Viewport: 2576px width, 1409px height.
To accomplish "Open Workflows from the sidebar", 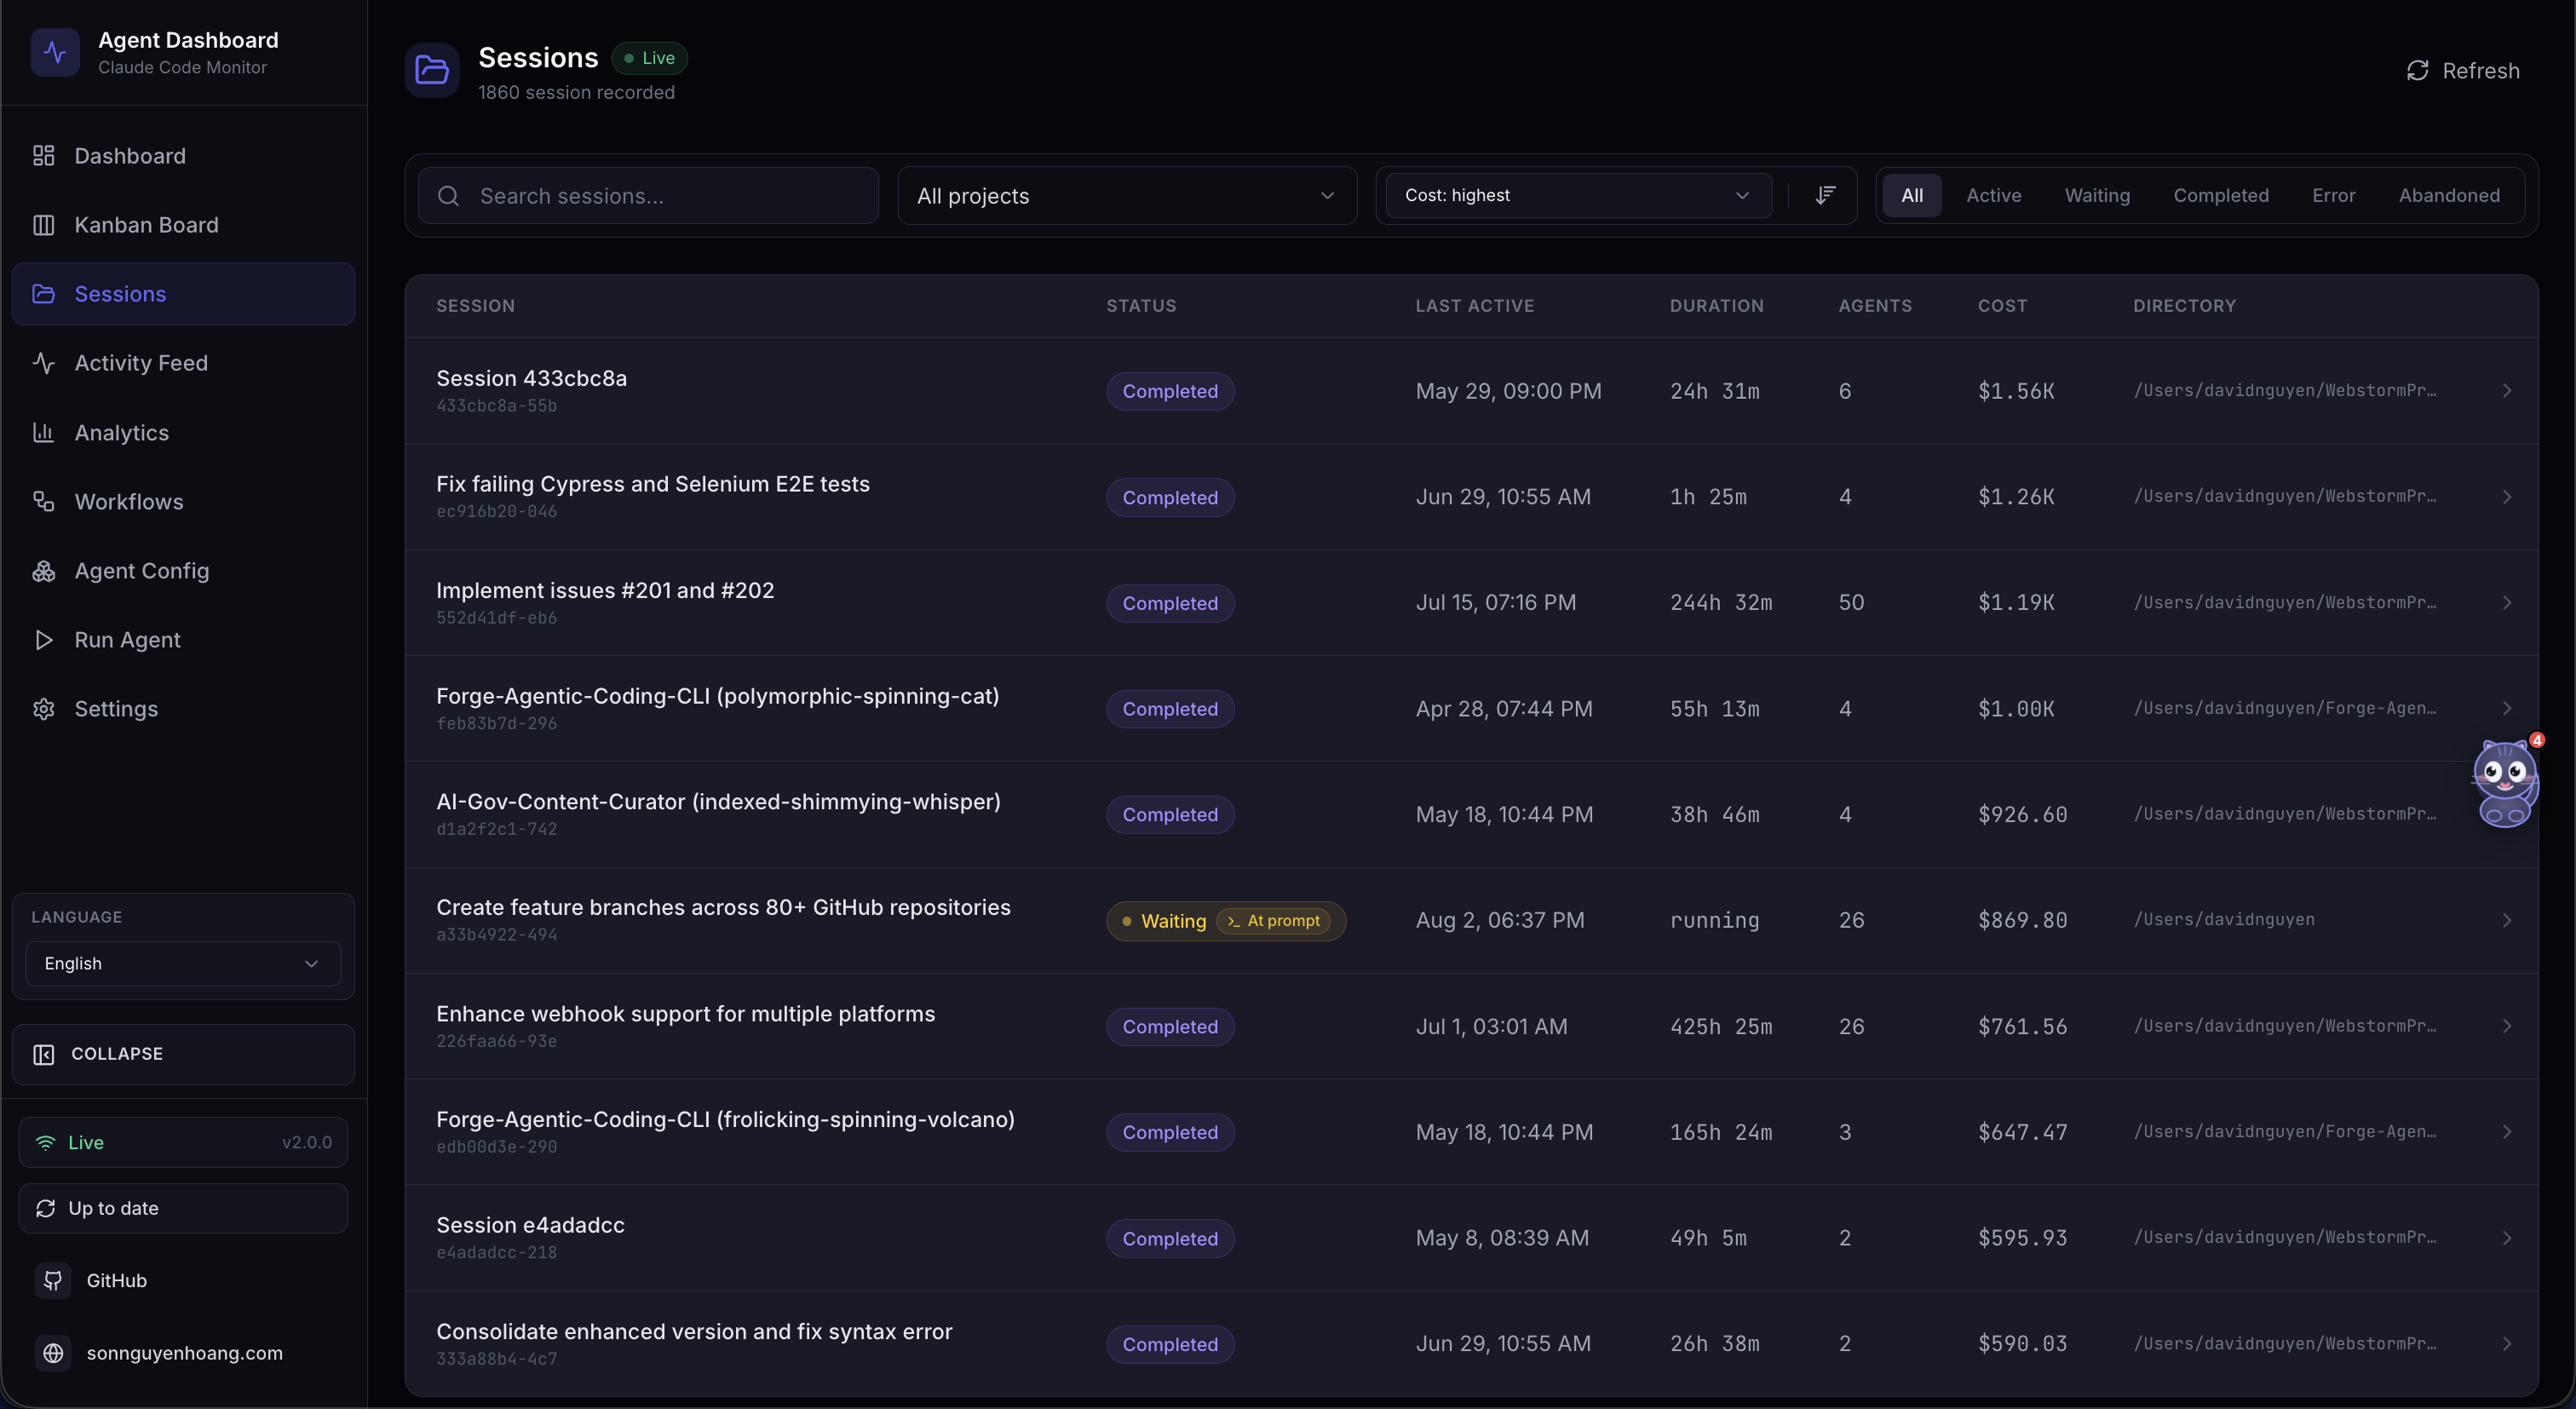I will 183,502.
